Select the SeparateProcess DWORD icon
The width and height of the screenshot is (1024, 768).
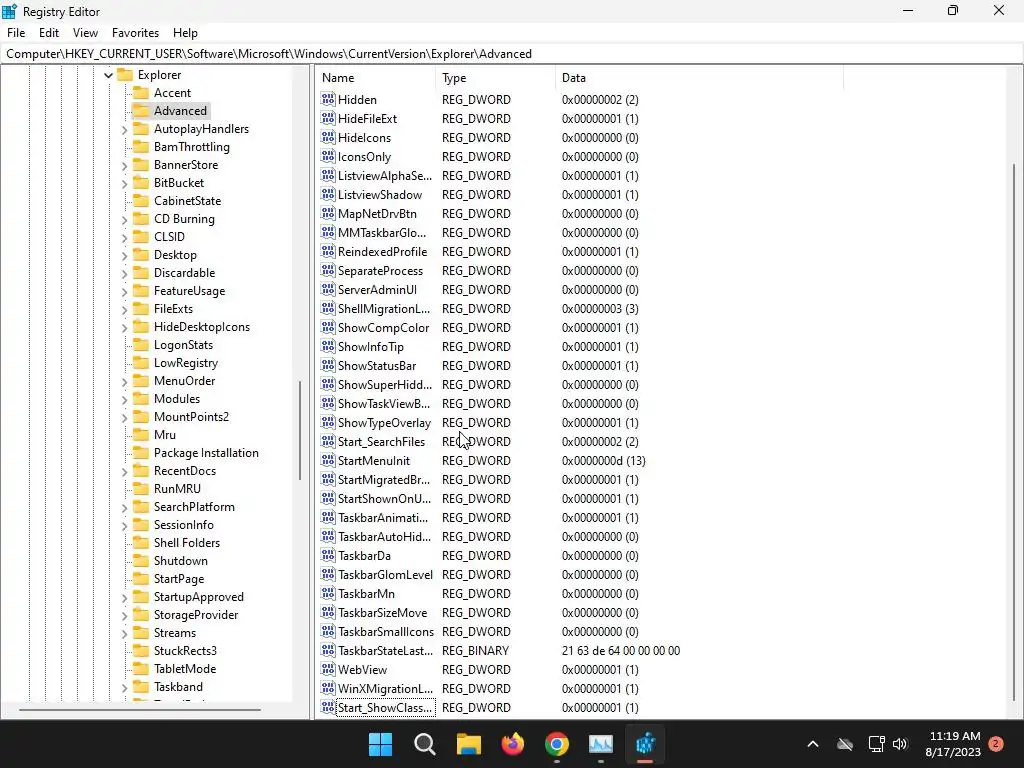click(328, 270)
